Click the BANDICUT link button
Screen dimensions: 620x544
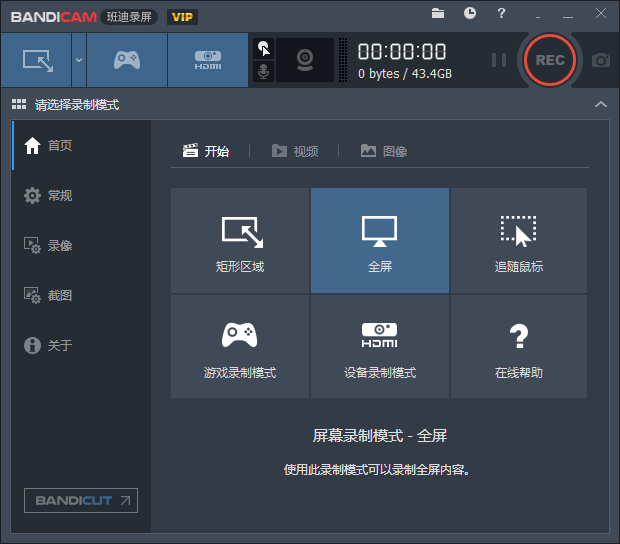pos(81,500)
